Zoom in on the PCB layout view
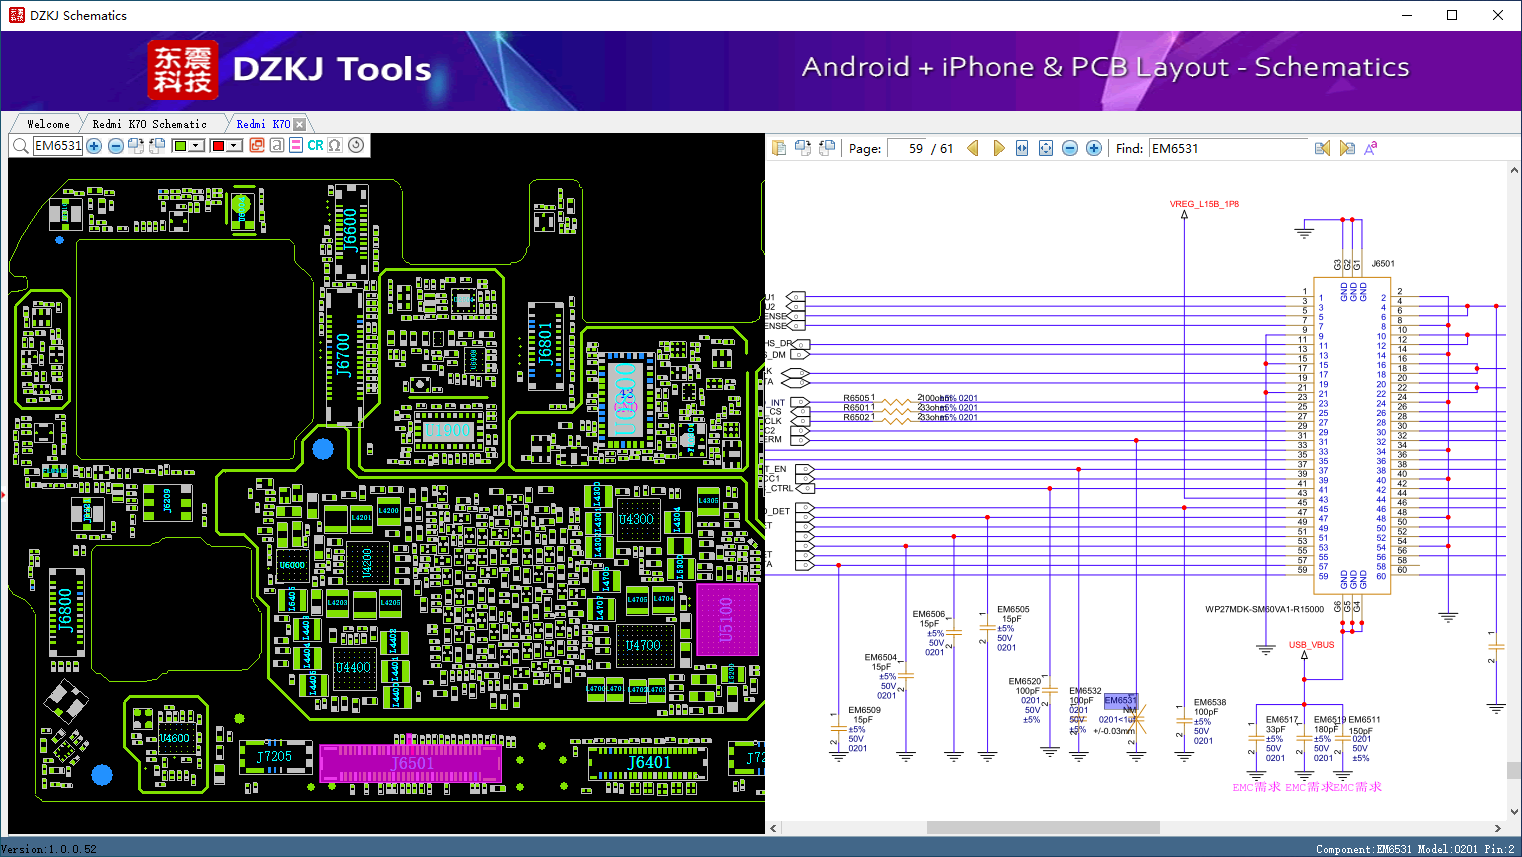1522x857 pixels. click(94, 146)
